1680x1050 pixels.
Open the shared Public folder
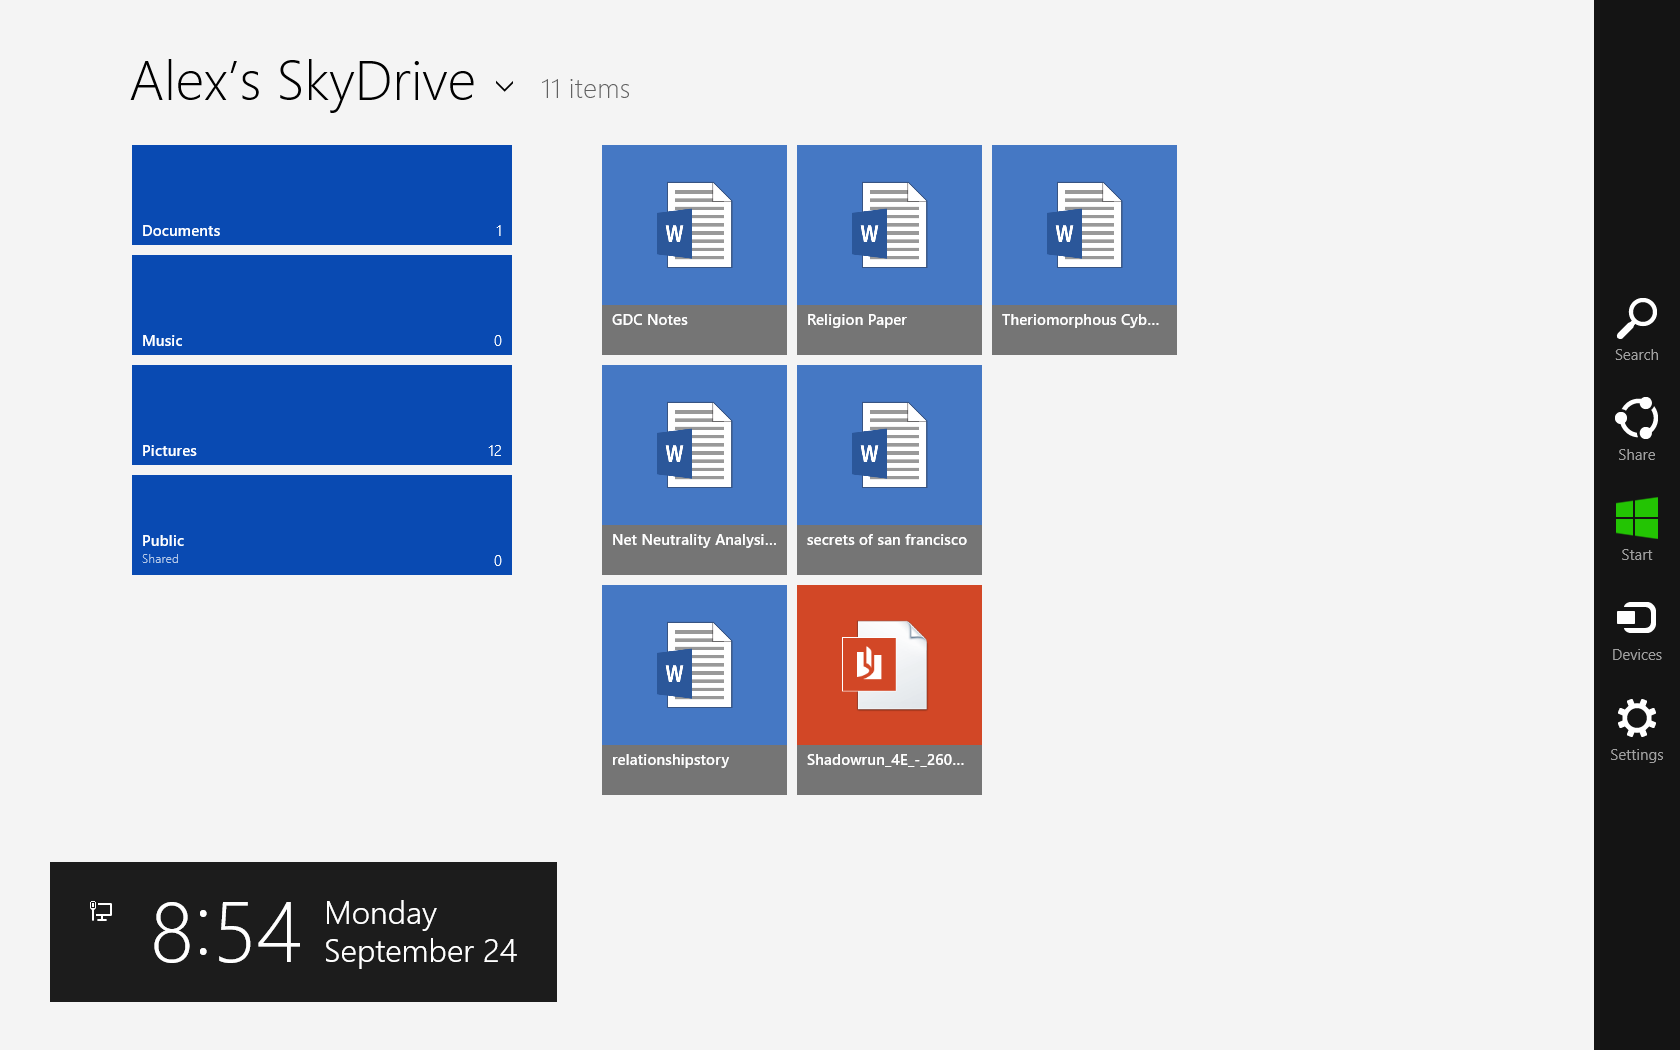321,525
